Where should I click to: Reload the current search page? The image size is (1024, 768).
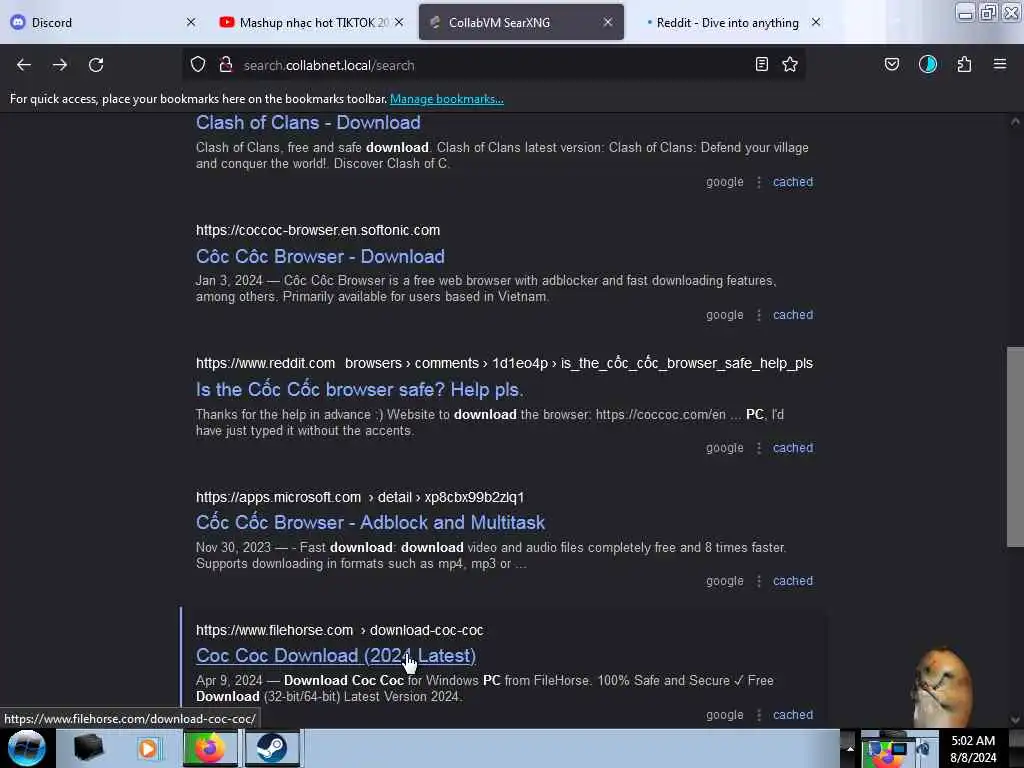point(96,65)
